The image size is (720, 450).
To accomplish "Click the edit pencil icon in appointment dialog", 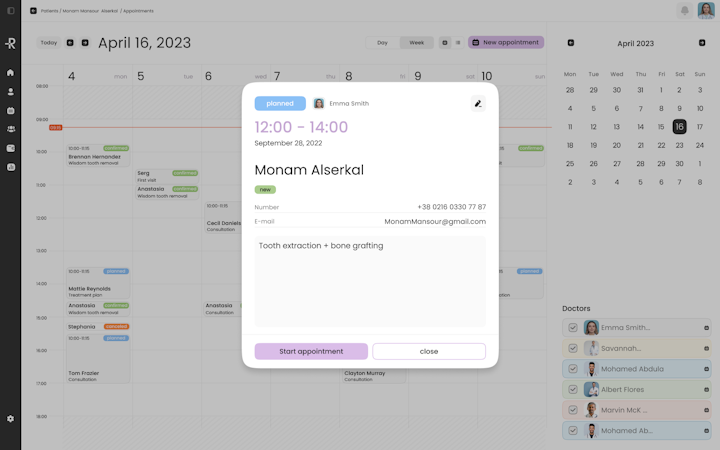I will click(x=478, y=103).
